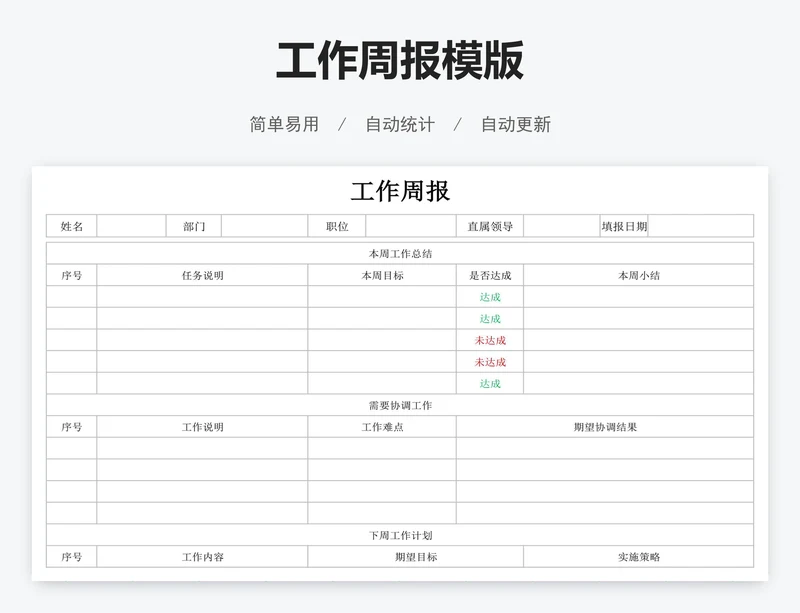Image resolution: width=800 pixels, height=613 pixels.
Task: Select the blank field beside 职位
Action: tap(410, 226)
